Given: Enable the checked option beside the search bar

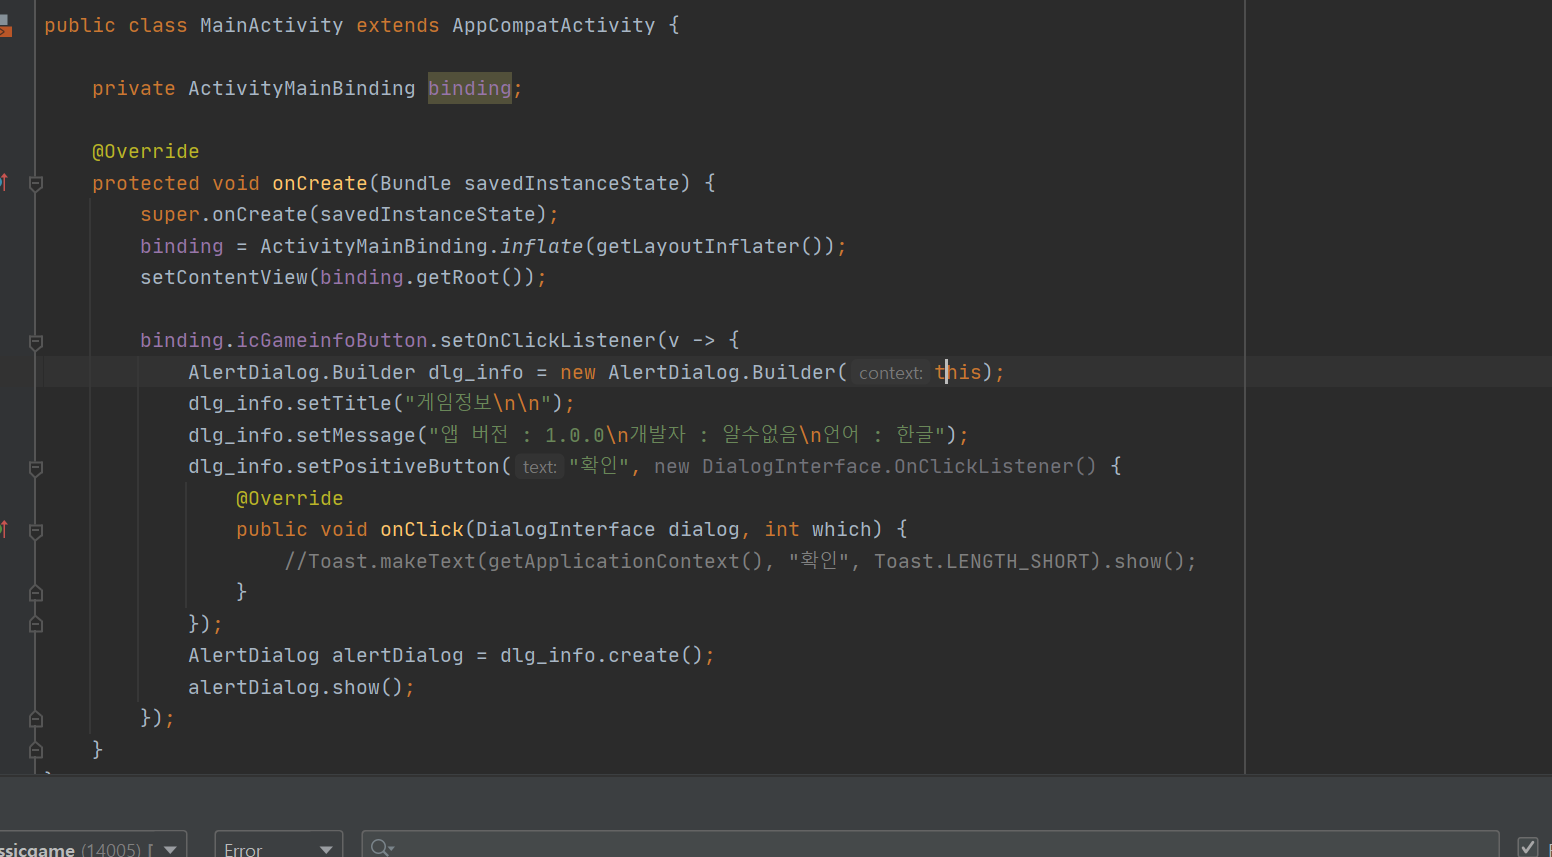Looking at the screenshot, I should tap(1530, 845).
